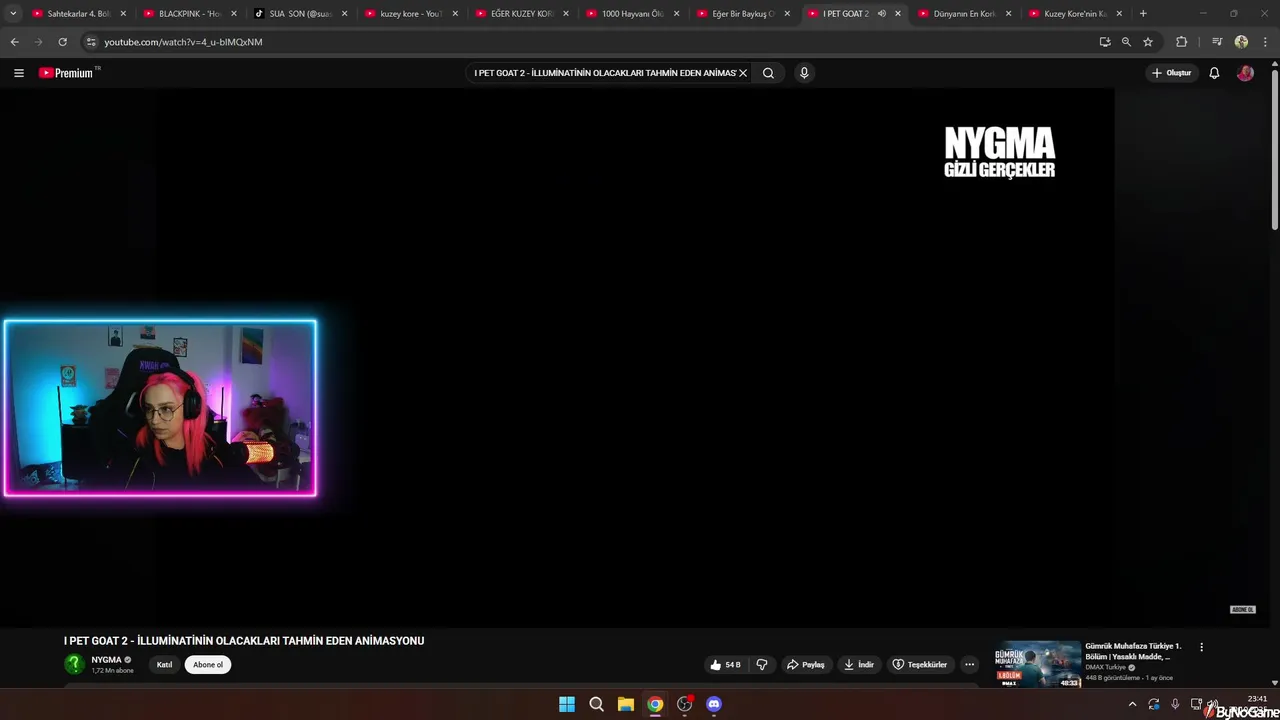1280x720 pixels.
Task: Open the zoom magnifier in address bar
Action: pos(1126,42)
